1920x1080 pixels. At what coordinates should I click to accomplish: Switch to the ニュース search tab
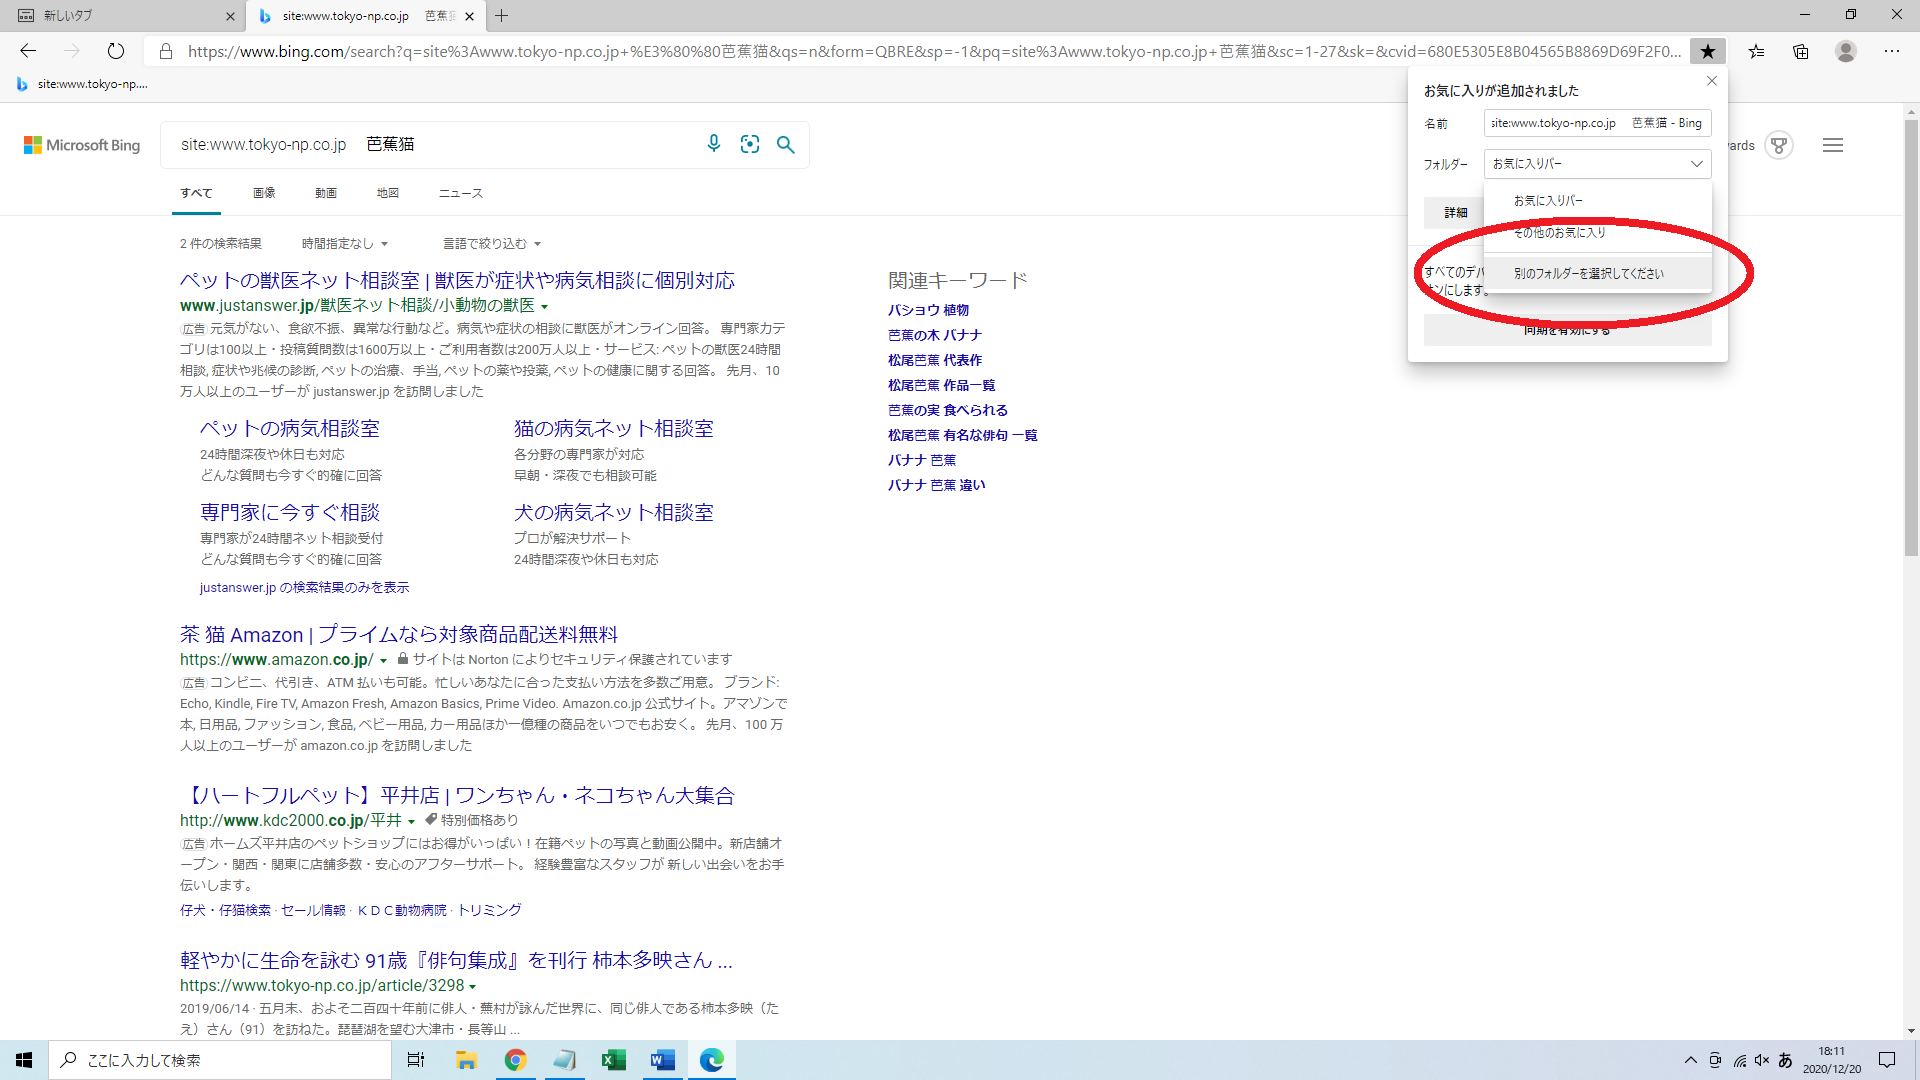tap(460, 193)
